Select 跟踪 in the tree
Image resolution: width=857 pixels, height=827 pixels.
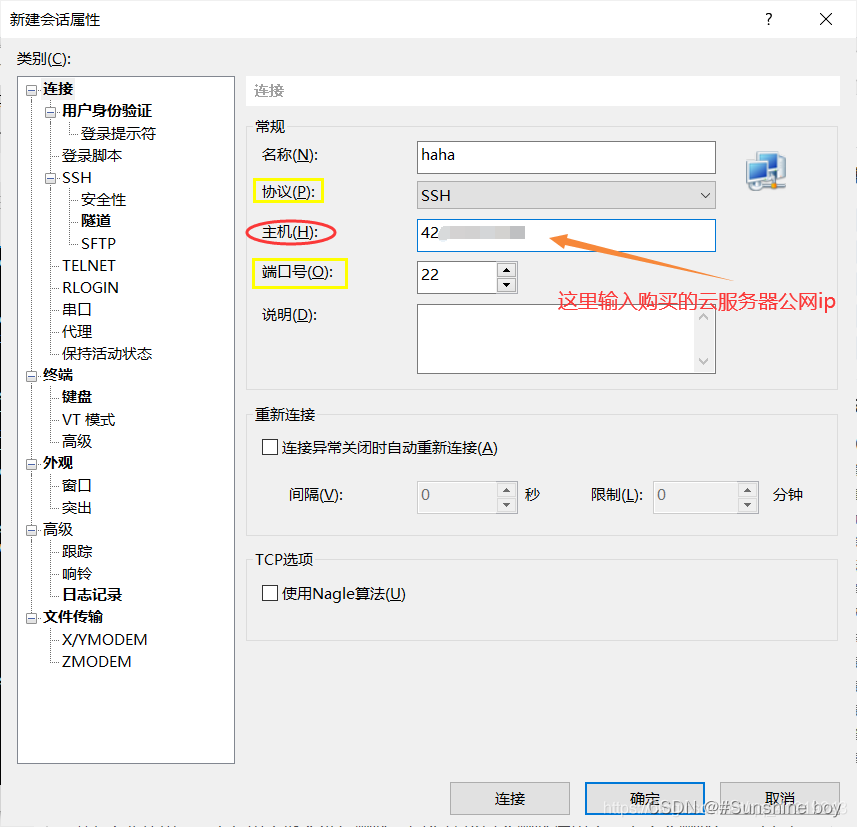[77, 552]
